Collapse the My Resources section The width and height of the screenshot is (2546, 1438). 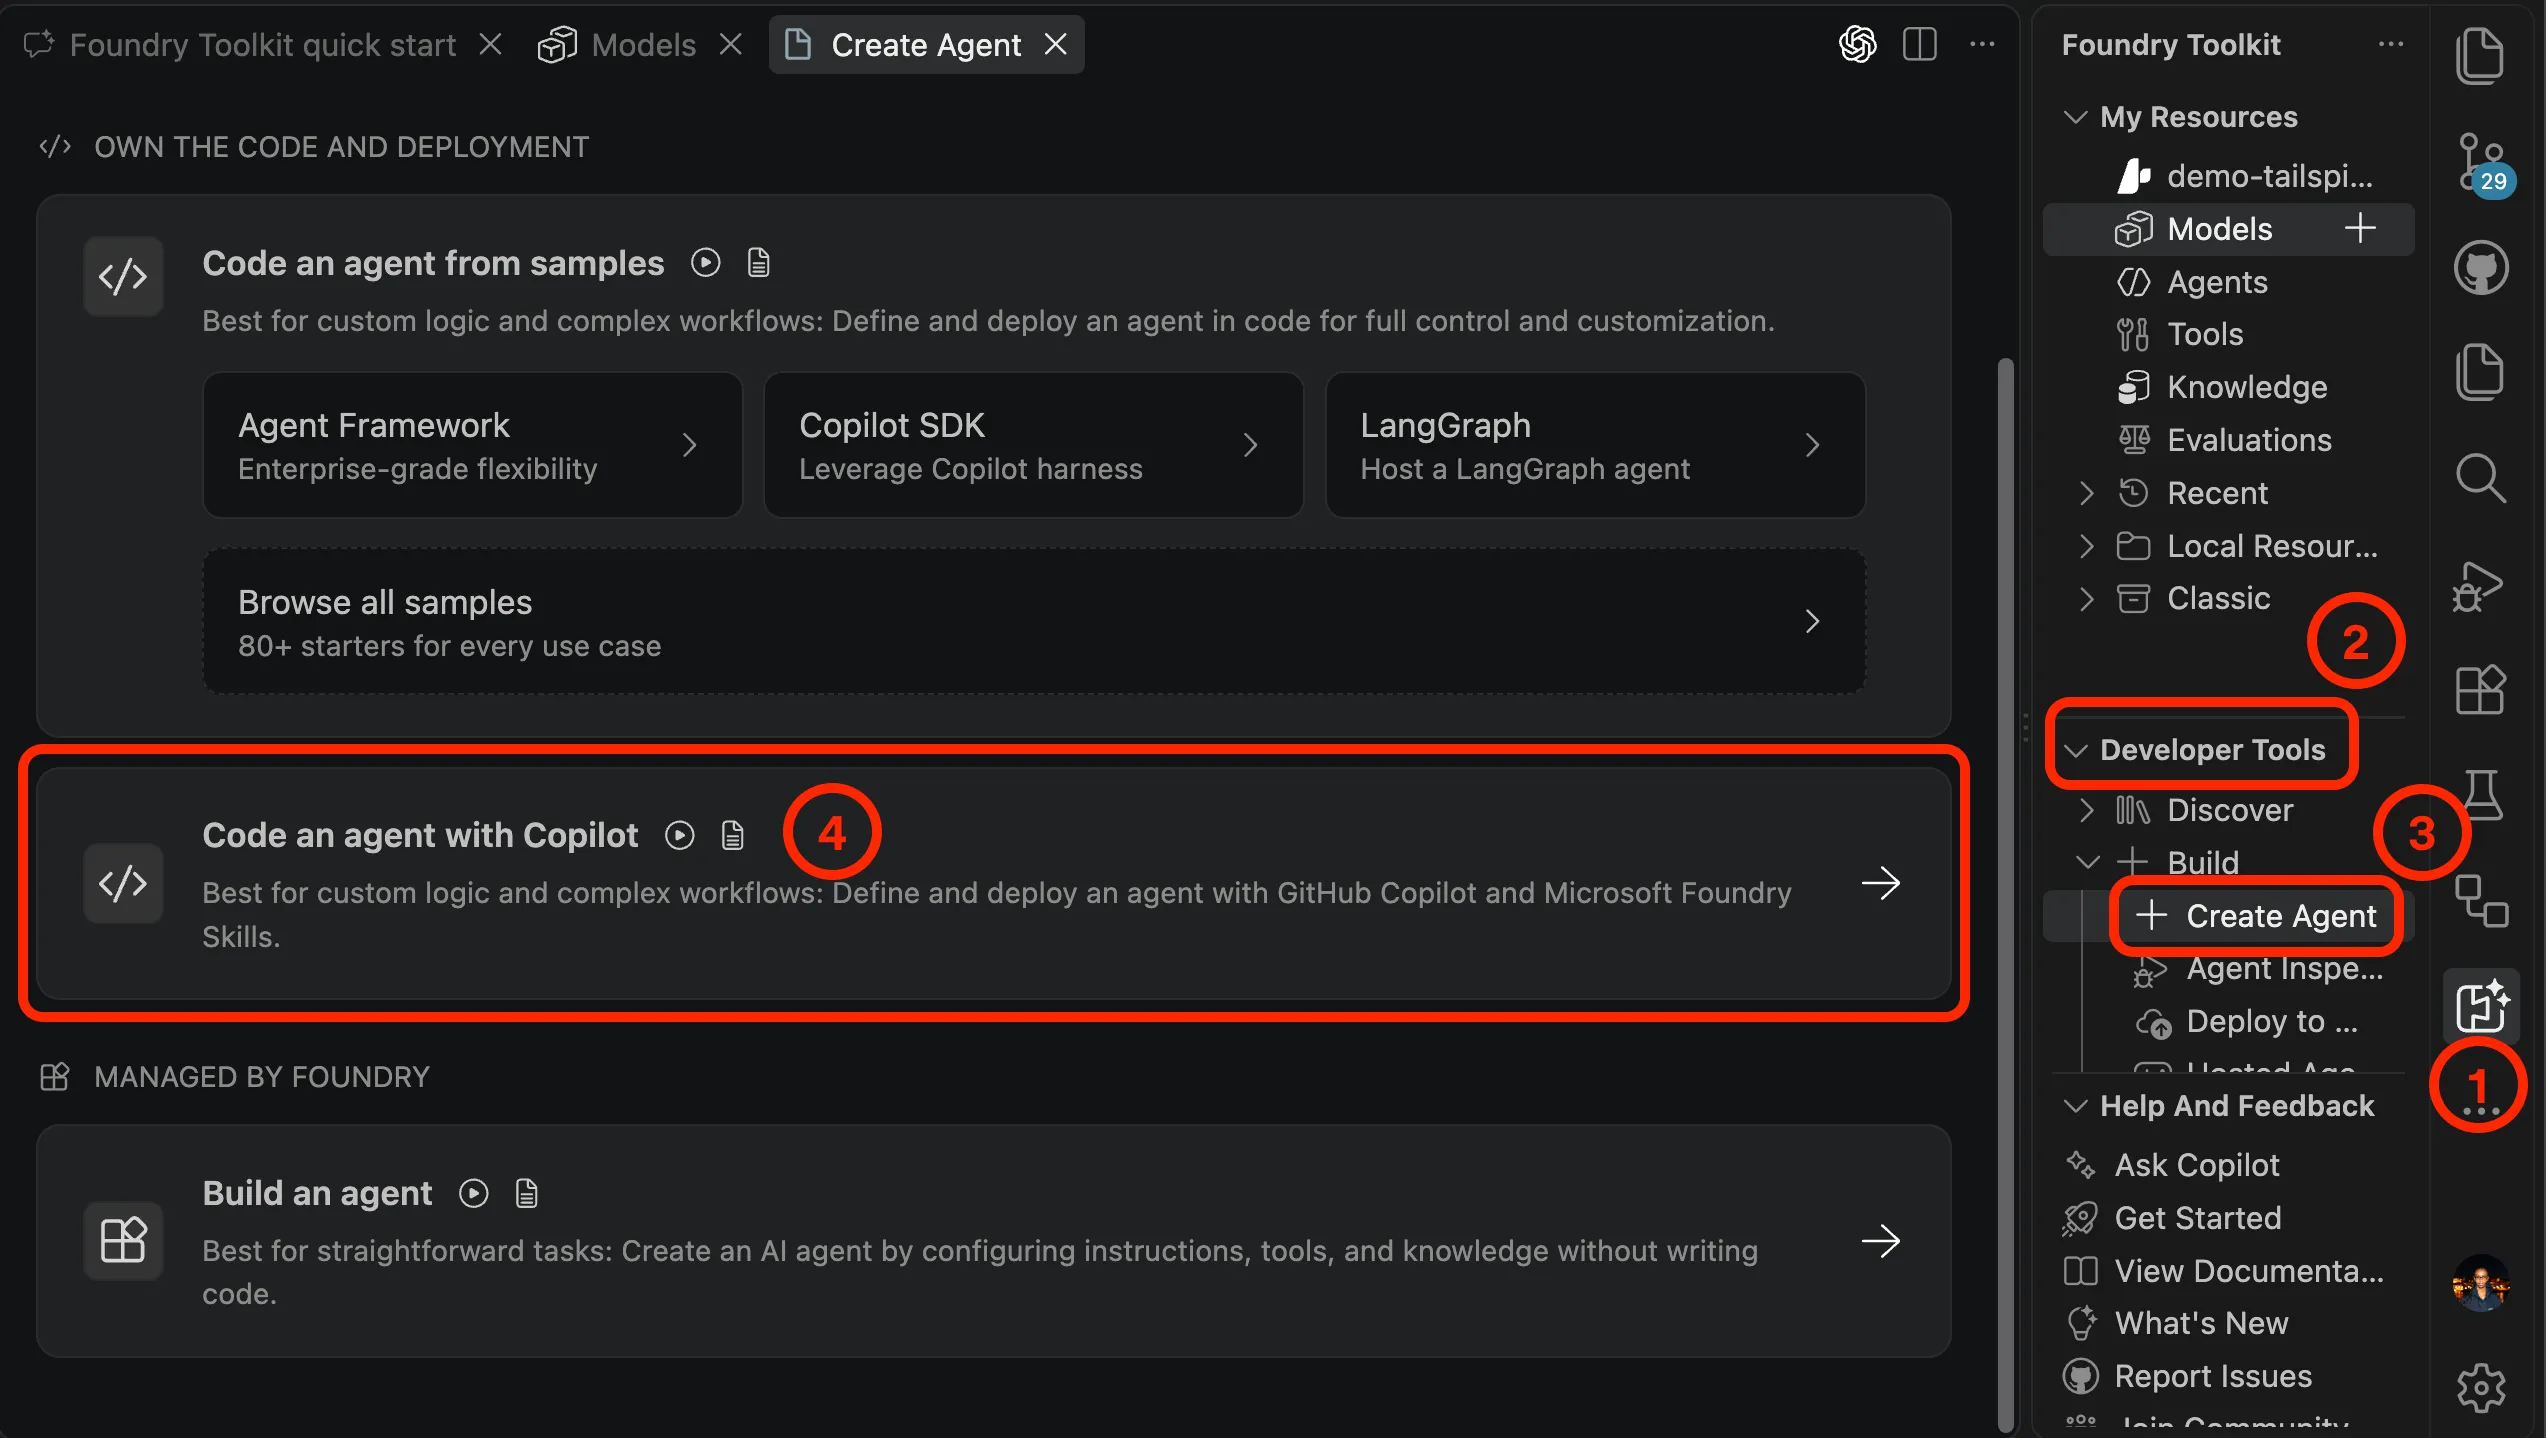point(2075,117)
